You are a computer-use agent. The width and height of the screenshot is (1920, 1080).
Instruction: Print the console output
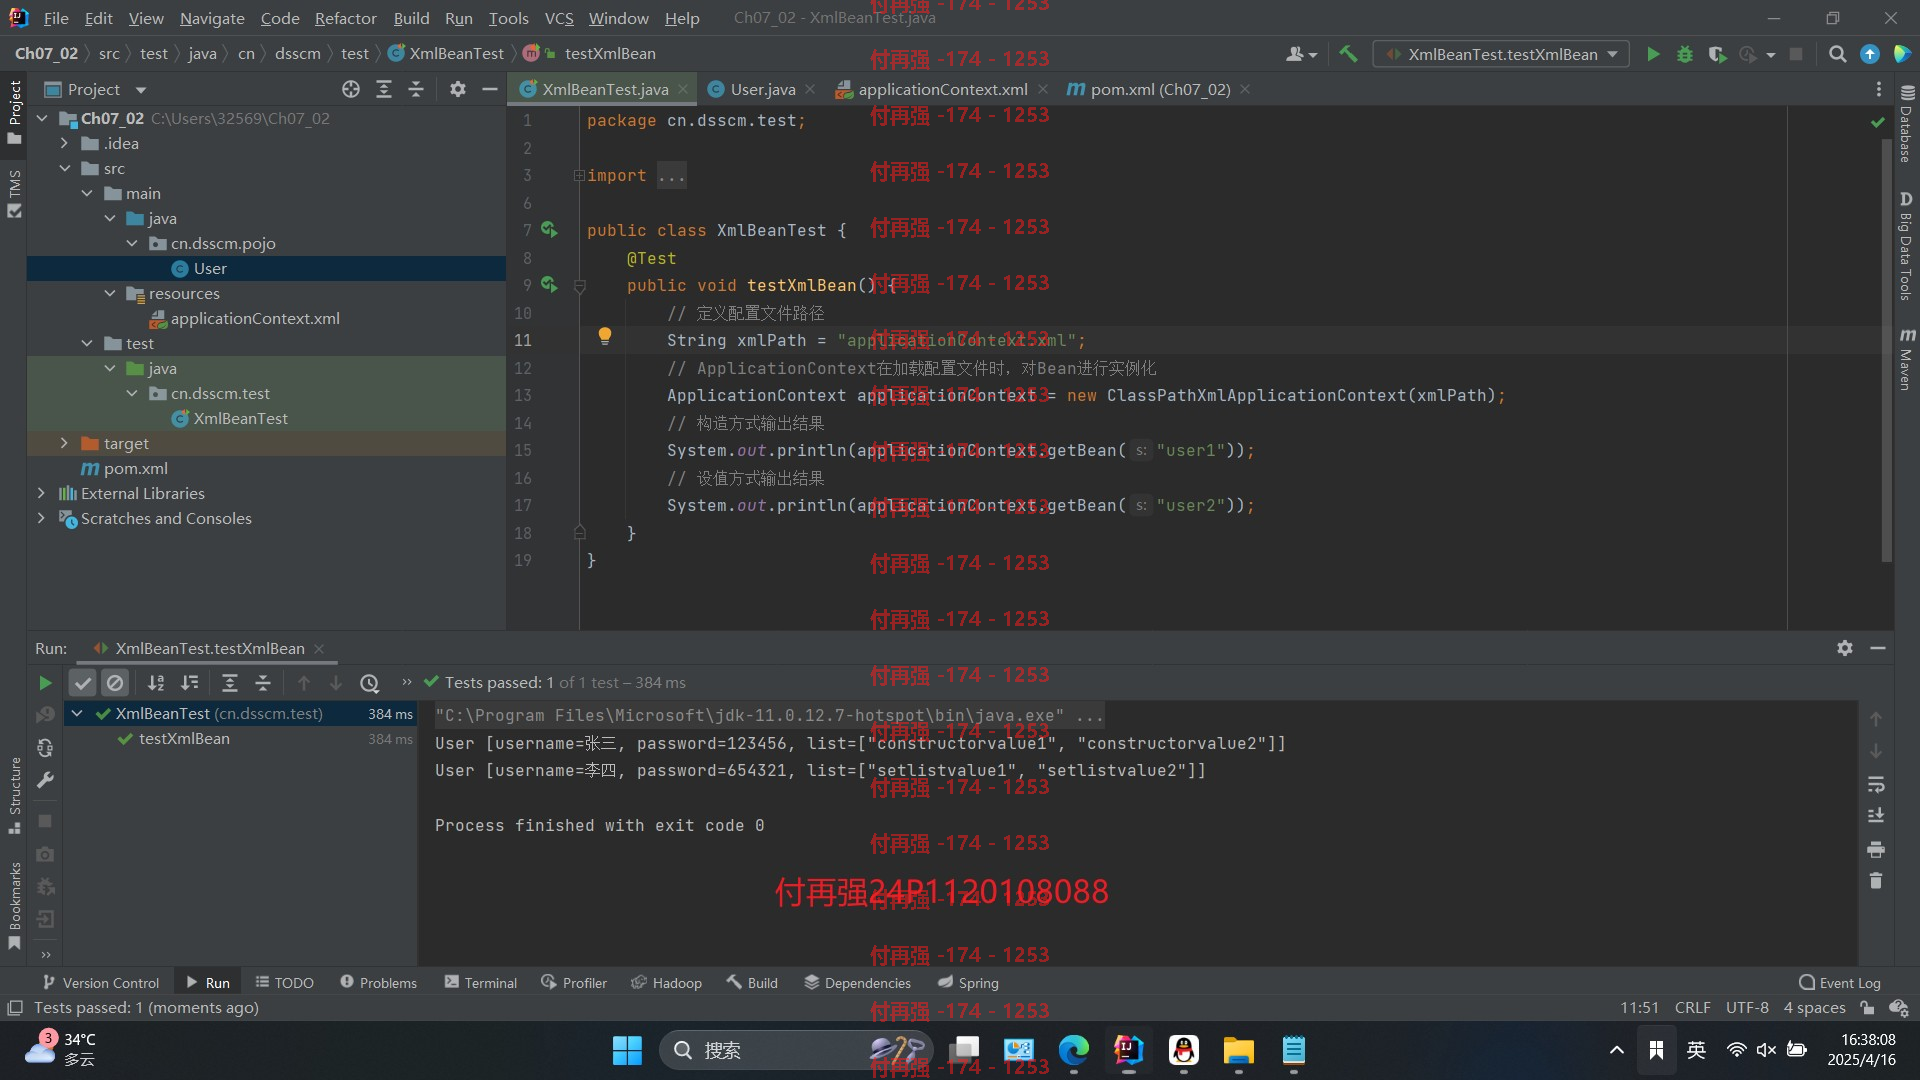tap(1876, 849)
